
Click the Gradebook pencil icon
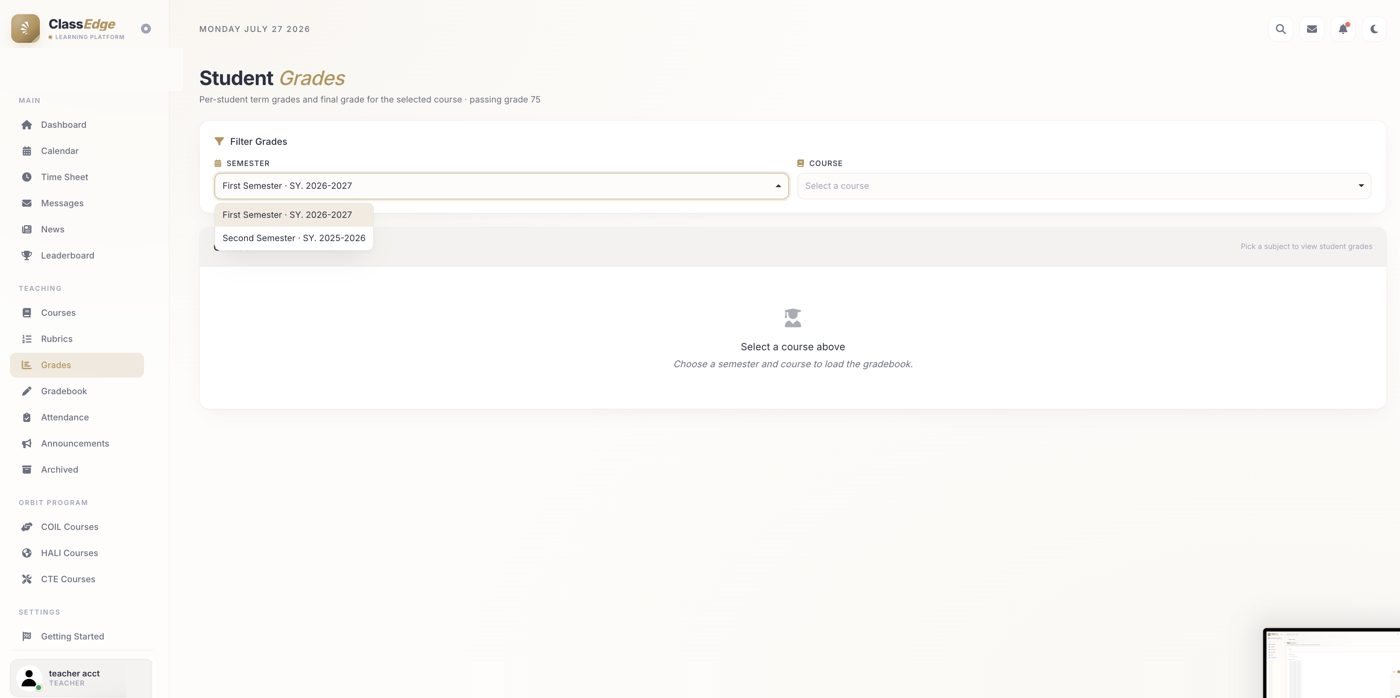(27, 391)
